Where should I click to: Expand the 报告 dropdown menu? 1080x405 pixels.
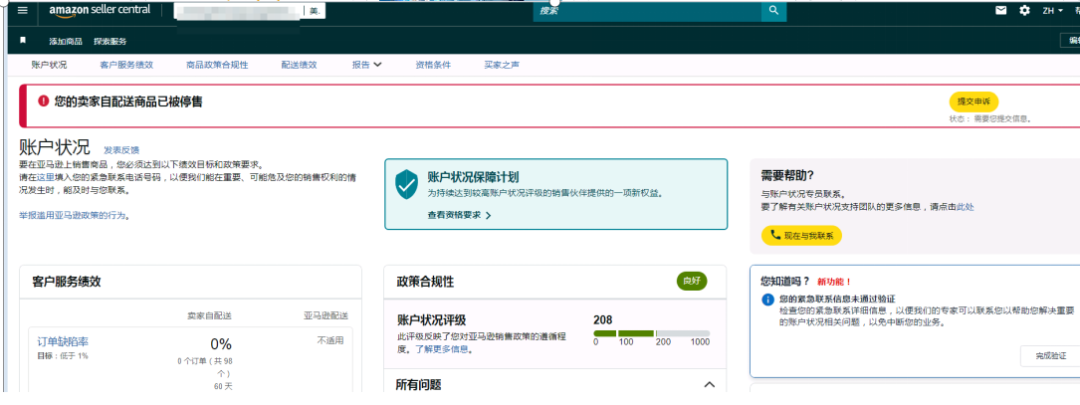pyautogui.click(x=367, y=65)
